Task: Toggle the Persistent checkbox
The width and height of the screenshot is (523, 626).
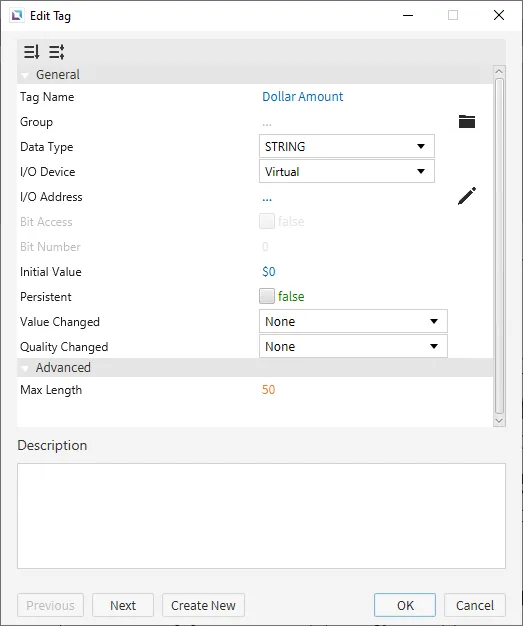Action: tap(267, 296)
